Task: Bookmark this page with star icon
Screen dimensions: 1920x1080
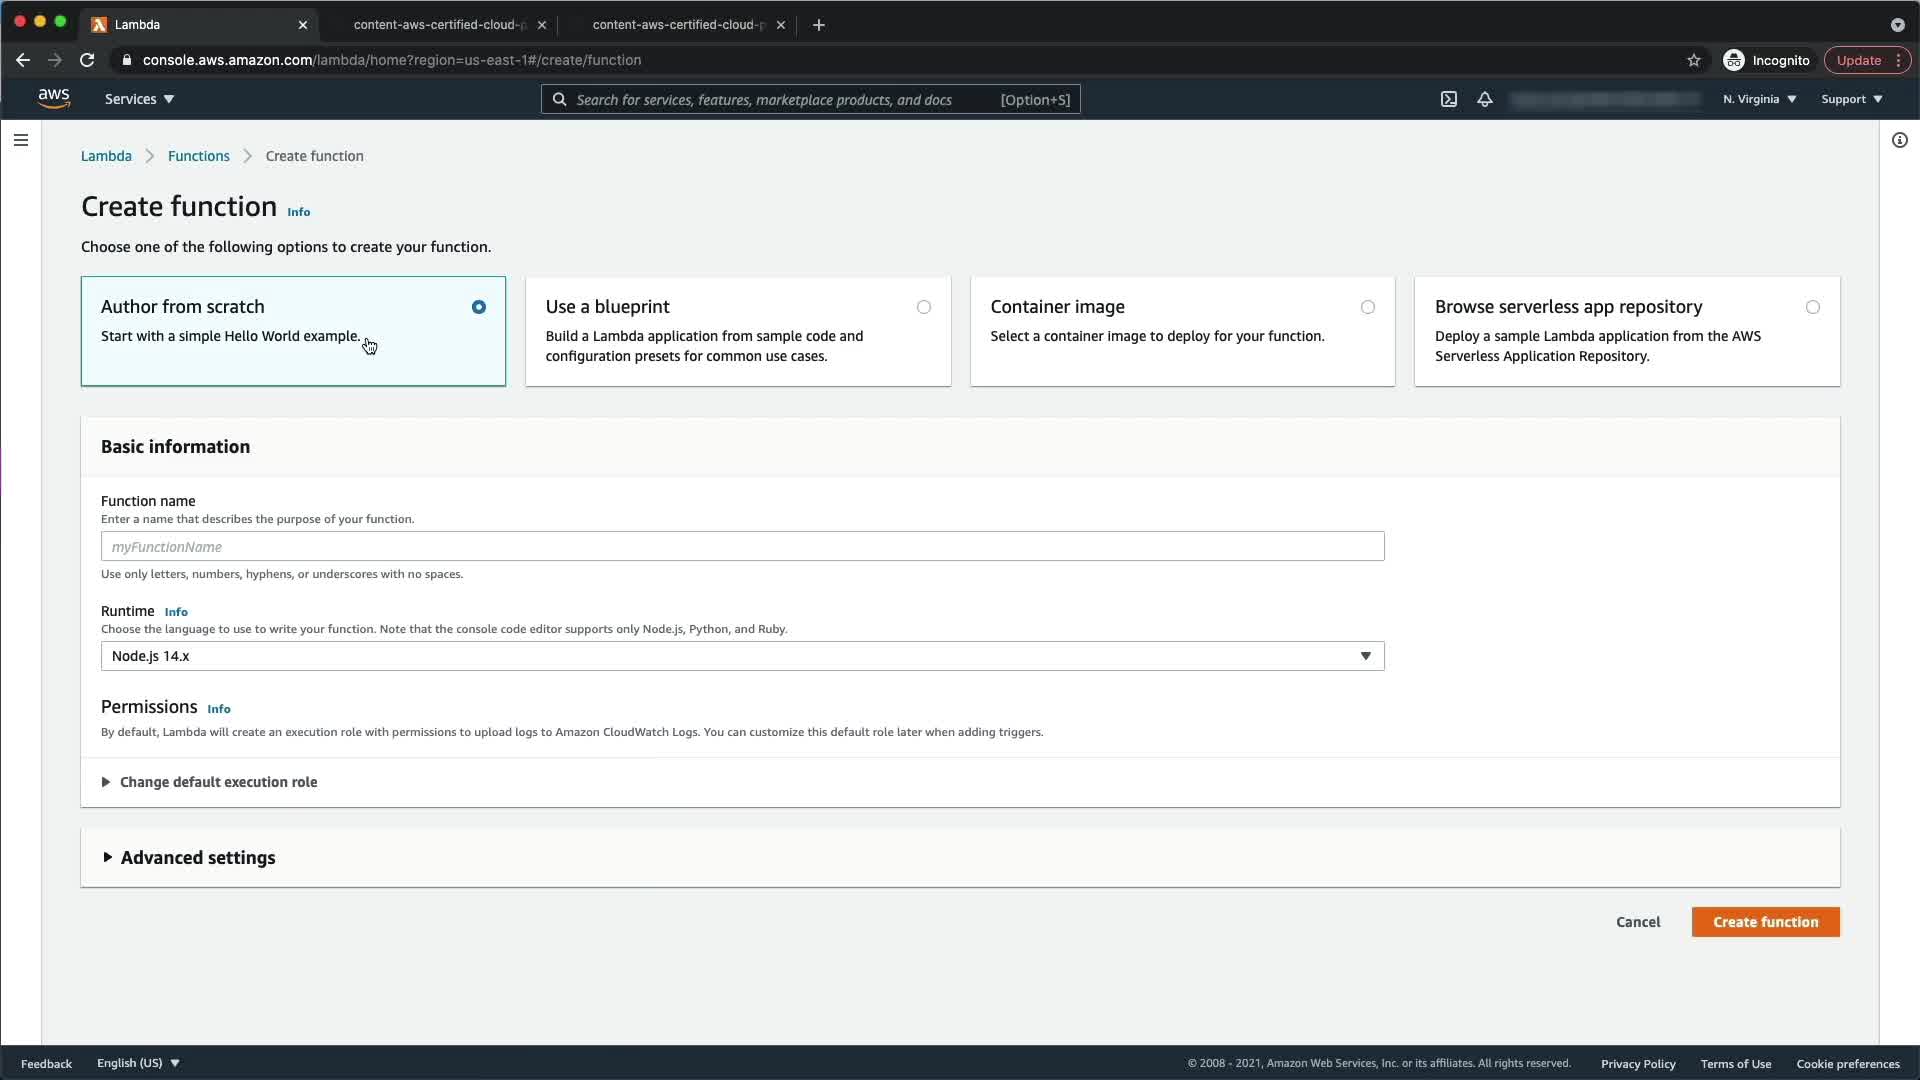Action: click(x=1693, y=60)
